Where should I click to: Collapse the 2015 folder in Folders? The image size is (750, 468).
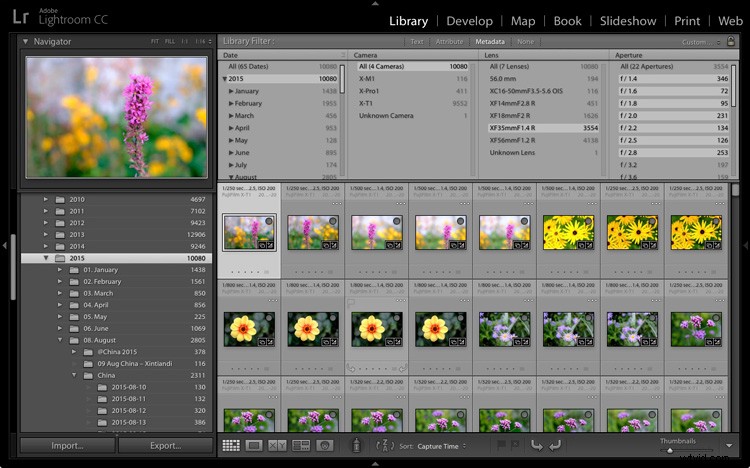pyautogui.click(x=46, y=258)
